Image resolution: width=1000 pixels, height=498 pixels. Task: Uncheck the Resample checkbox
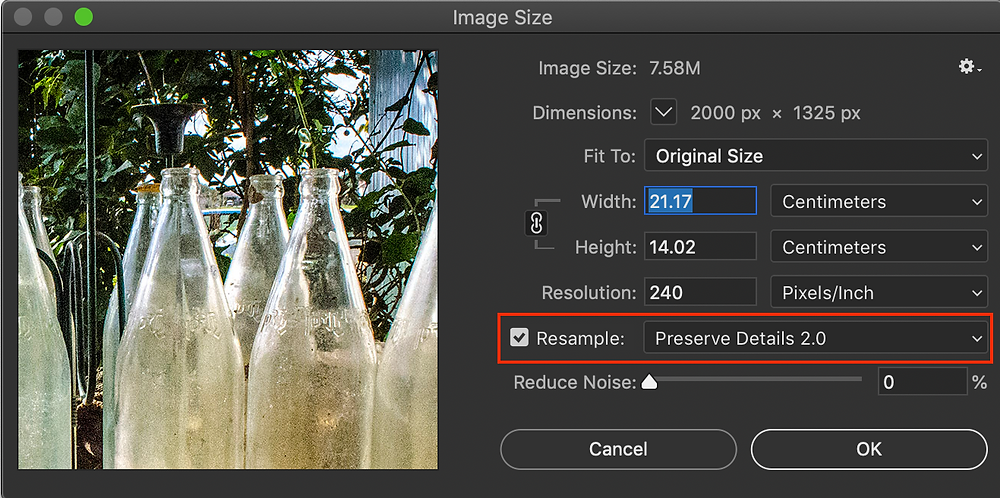[x=520, y=338]
